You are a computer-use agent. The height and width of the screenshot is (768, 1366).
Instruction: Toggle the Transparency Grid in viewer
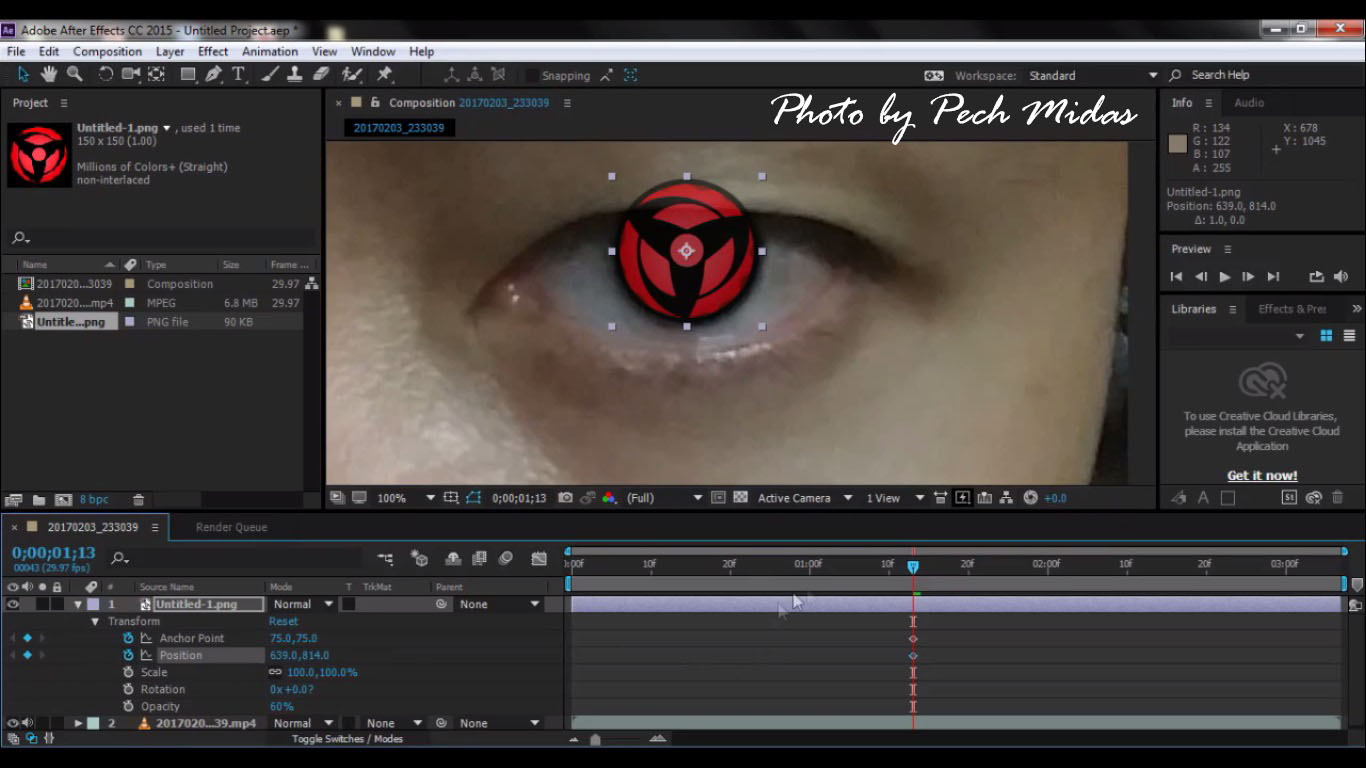click(x=741, y=498)
